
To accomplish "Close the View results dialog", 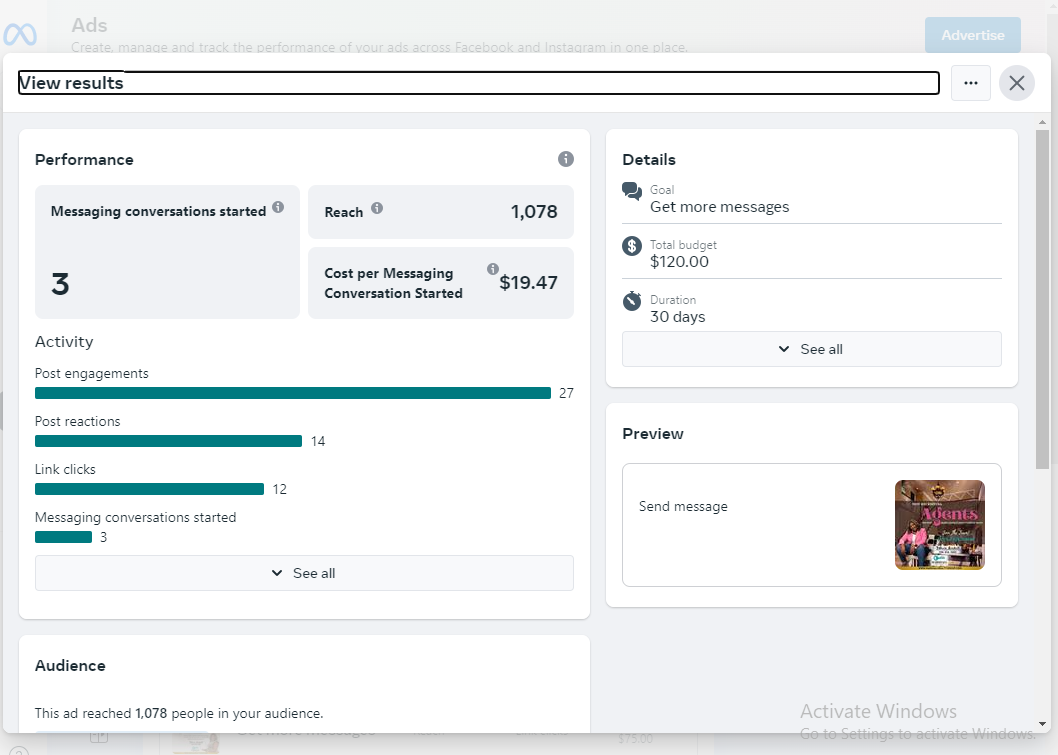I will click(1017, 83).
